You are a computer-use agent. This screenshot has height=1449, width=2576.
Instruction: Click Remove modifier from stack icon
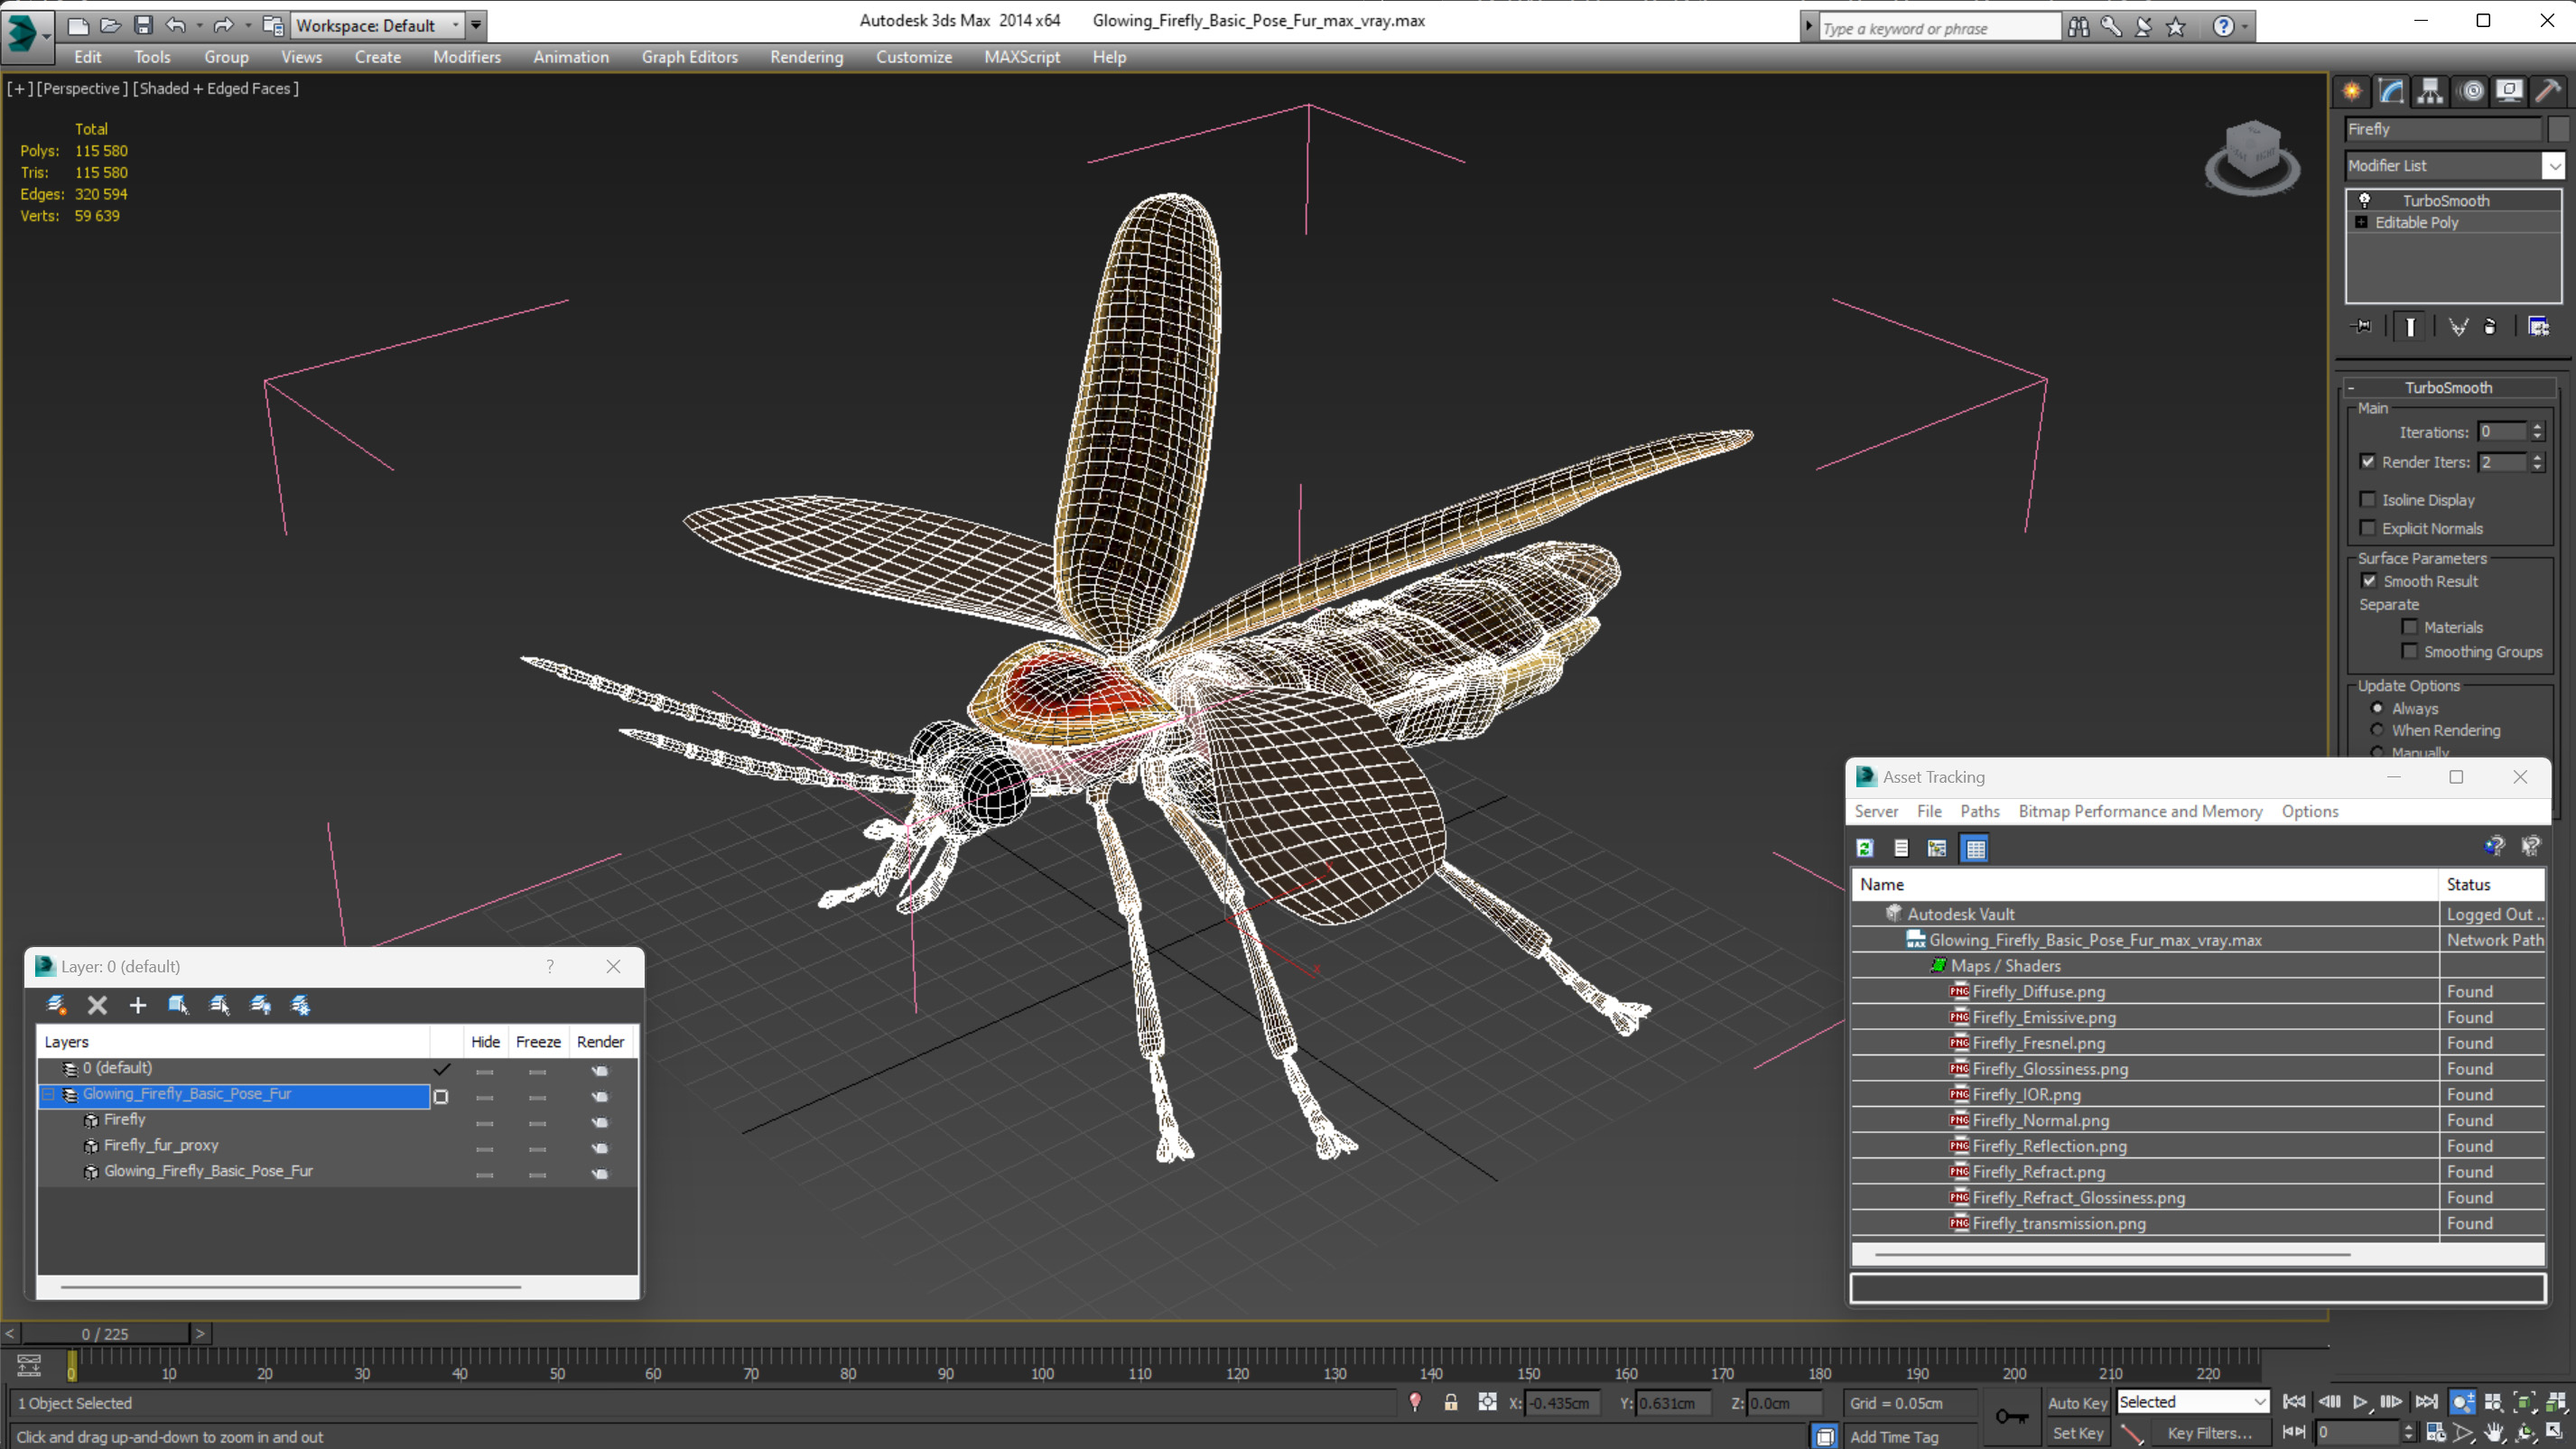2490,326
